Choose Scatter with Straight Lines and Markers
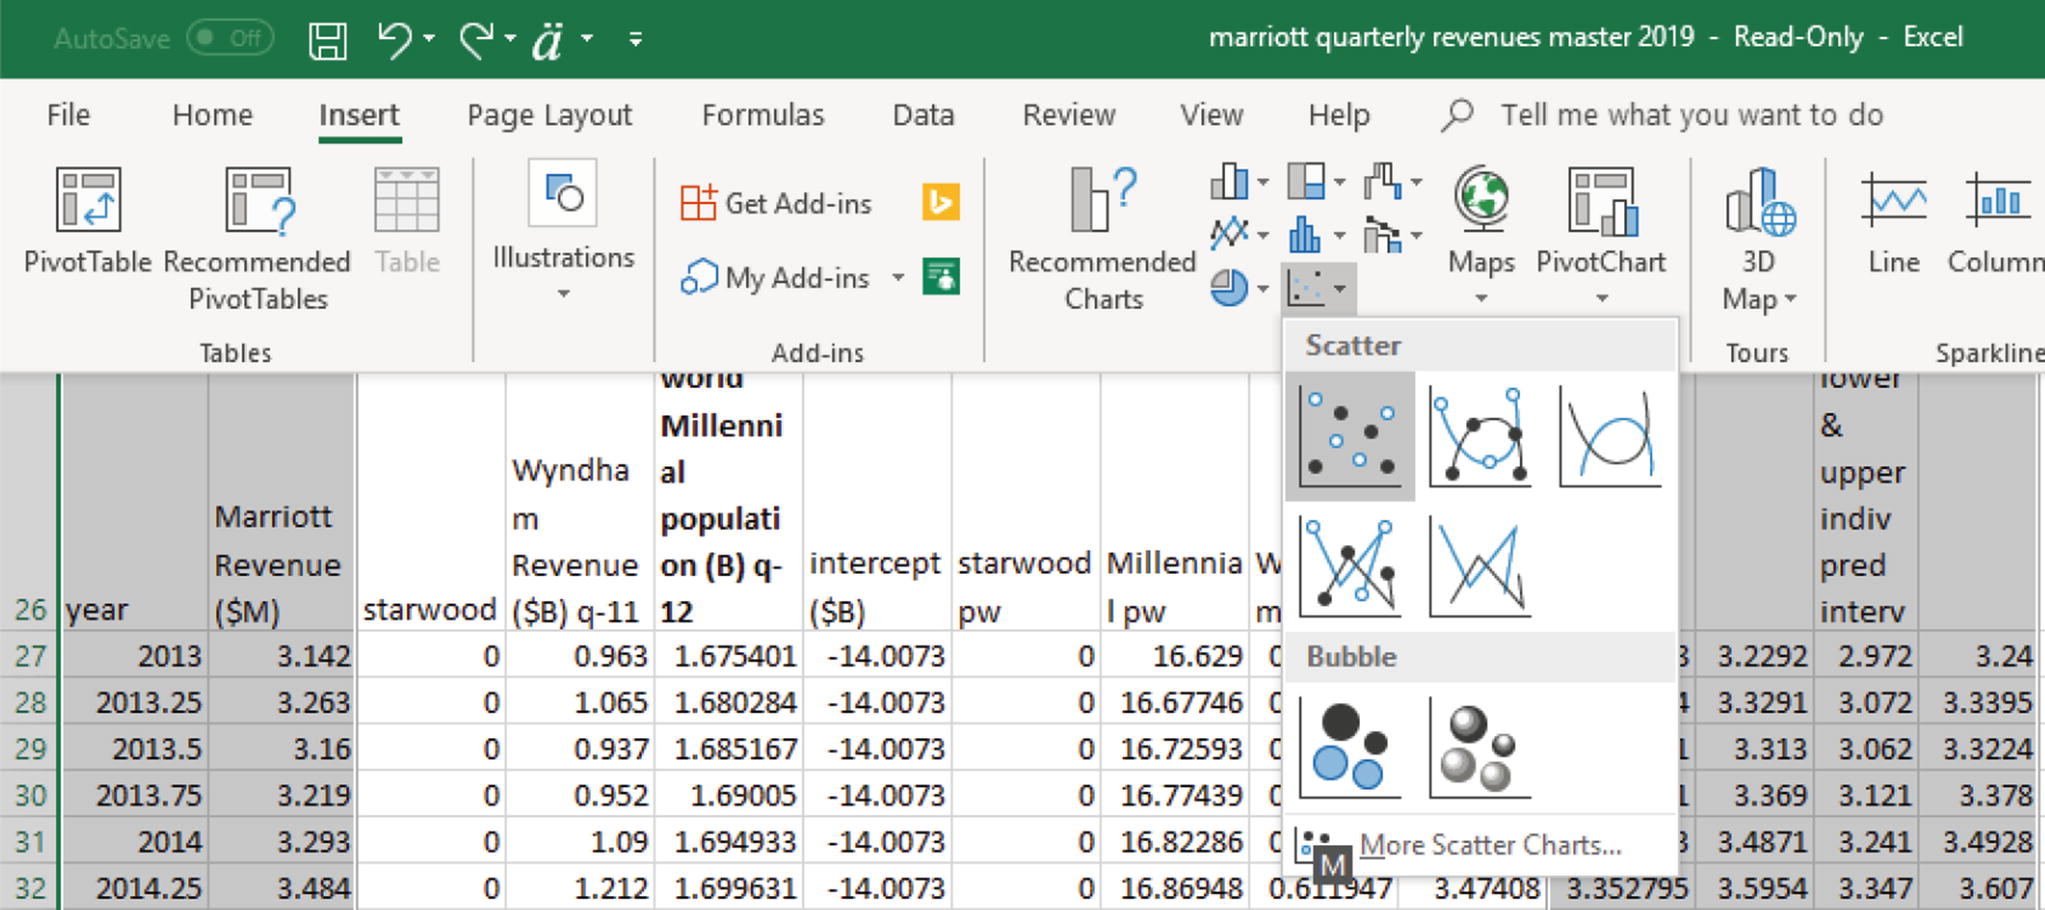Image resolution: width=2045 pixels, height=910 pixels. pyautogui.click(x=1350, y=565)
